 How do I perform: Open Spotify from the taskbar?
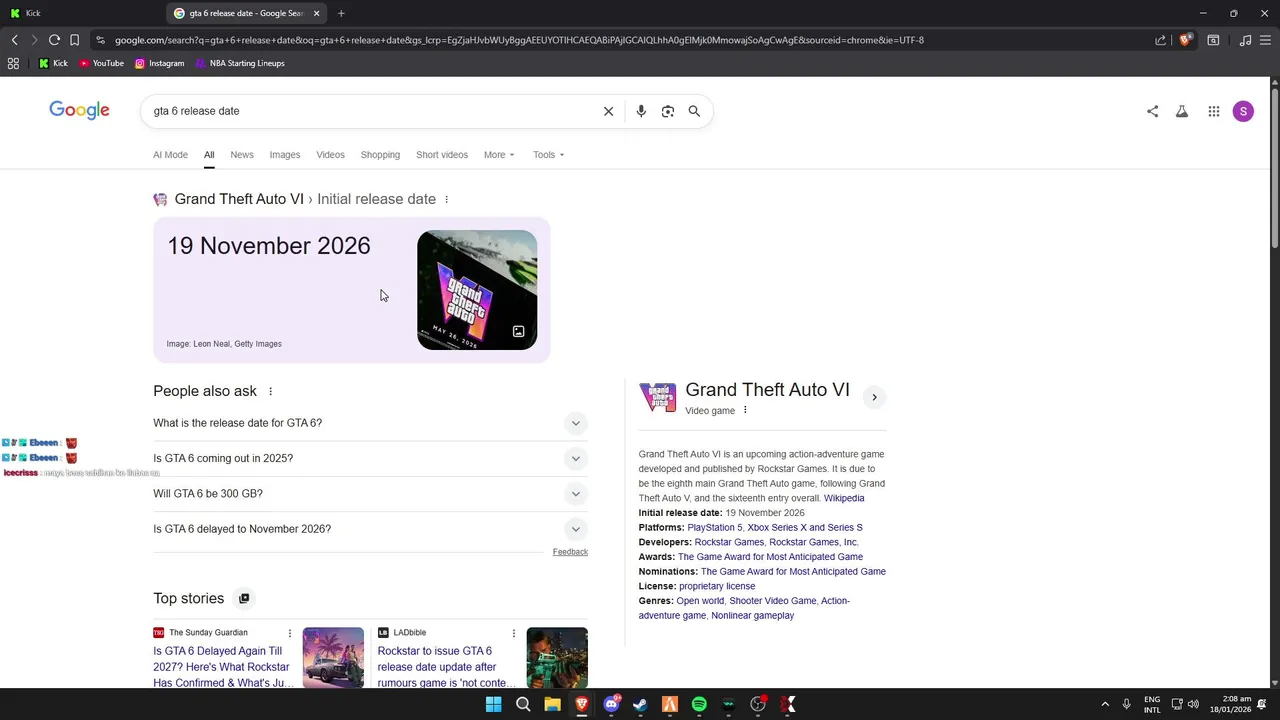click(x=699, y=704)
